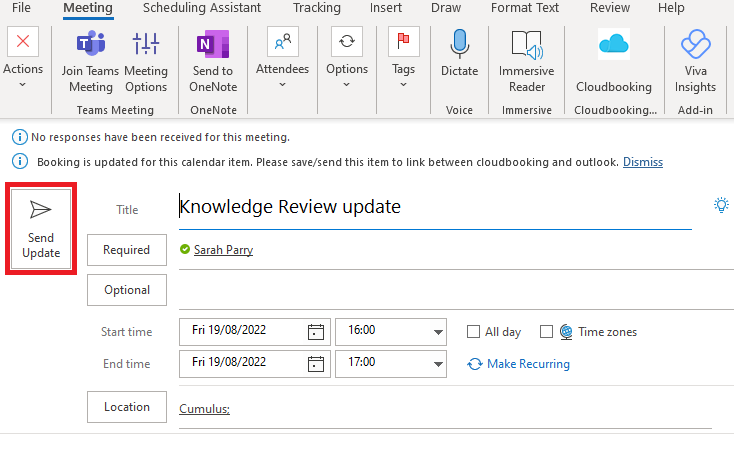This screenshot has width=734, height=466.
Task: Open End time calendar picker icon
Action: click(316, 363)
